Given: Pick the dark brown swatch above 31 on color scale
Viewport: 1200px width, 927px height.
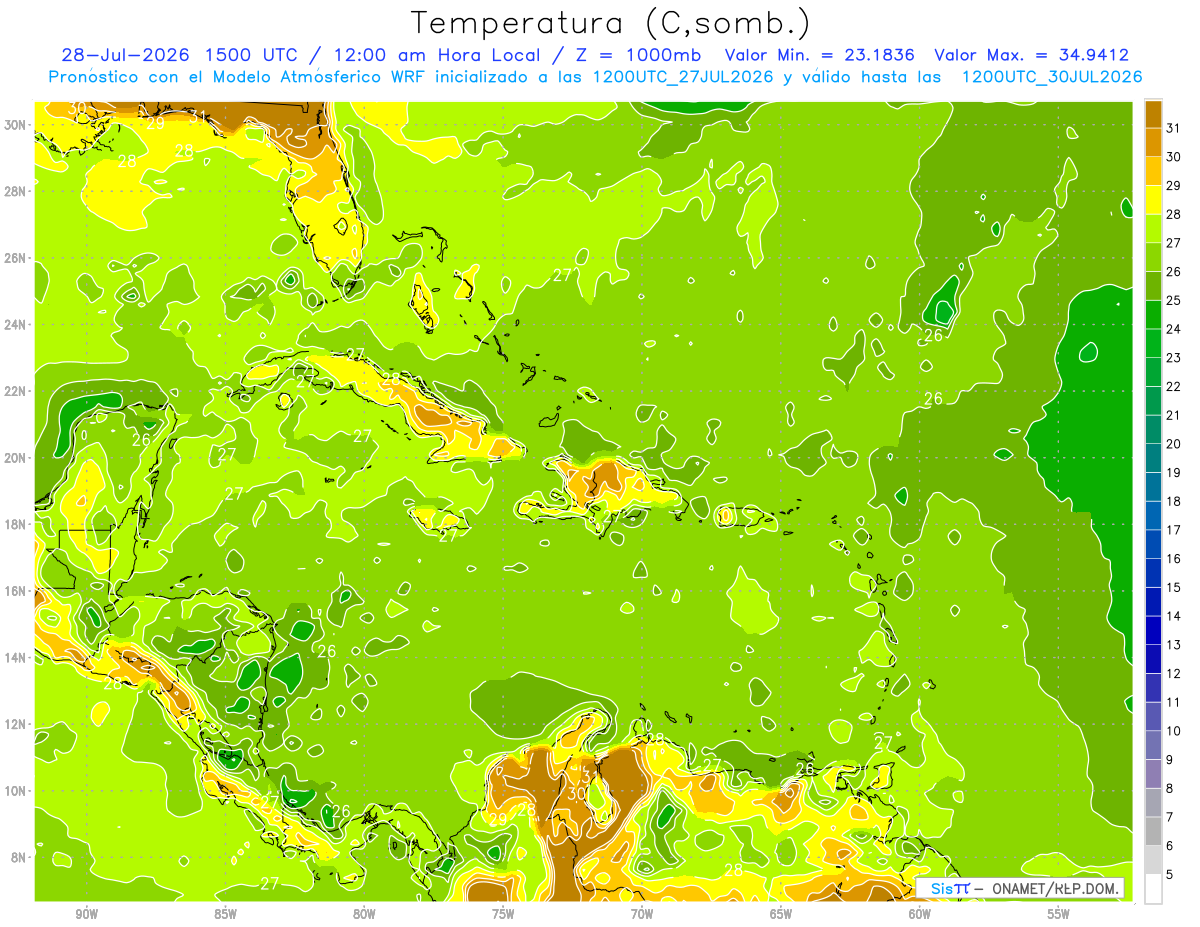Looking at the screenshot, I should (x=1153, y=114).
